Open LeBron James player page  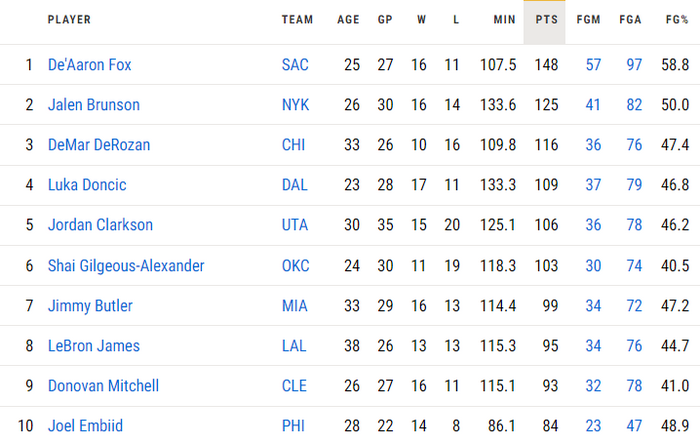[94, 346]
